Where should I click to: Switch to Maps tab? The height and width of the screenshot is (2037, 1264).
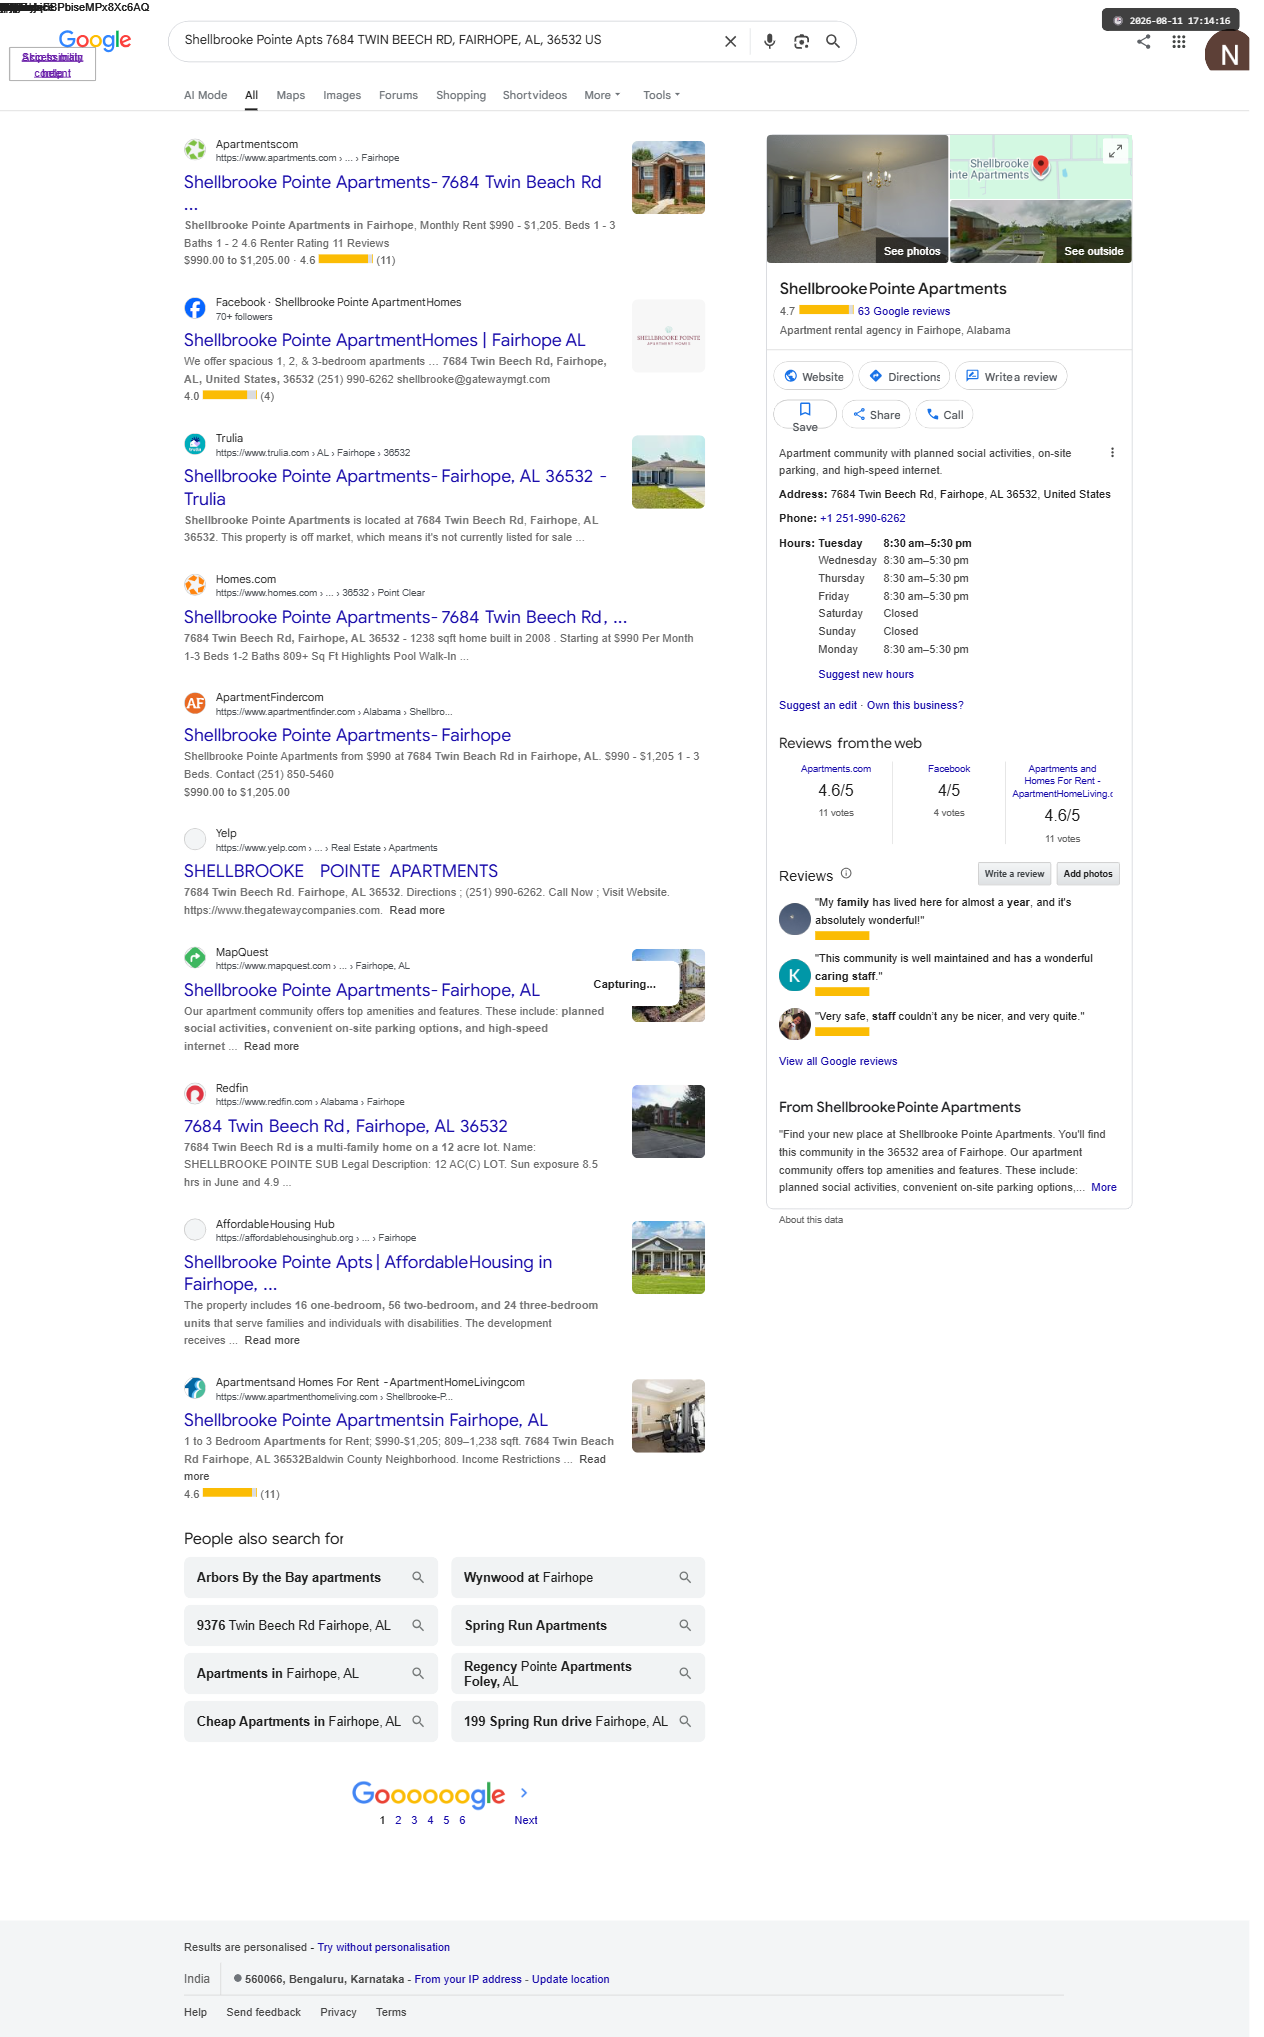[291, 95]
